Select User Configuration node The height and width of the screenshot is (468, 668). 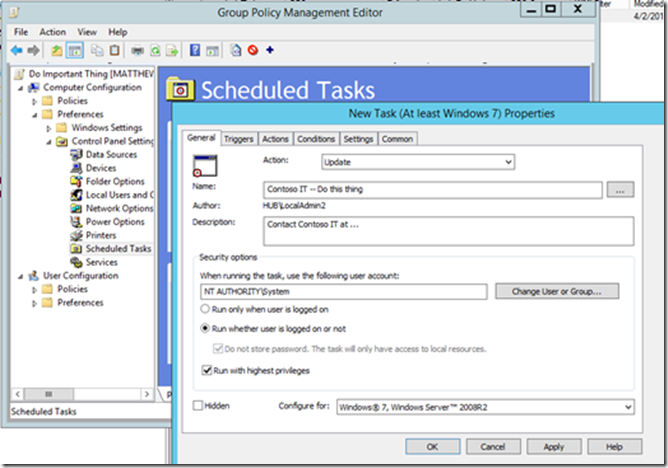tap(81, 276)
